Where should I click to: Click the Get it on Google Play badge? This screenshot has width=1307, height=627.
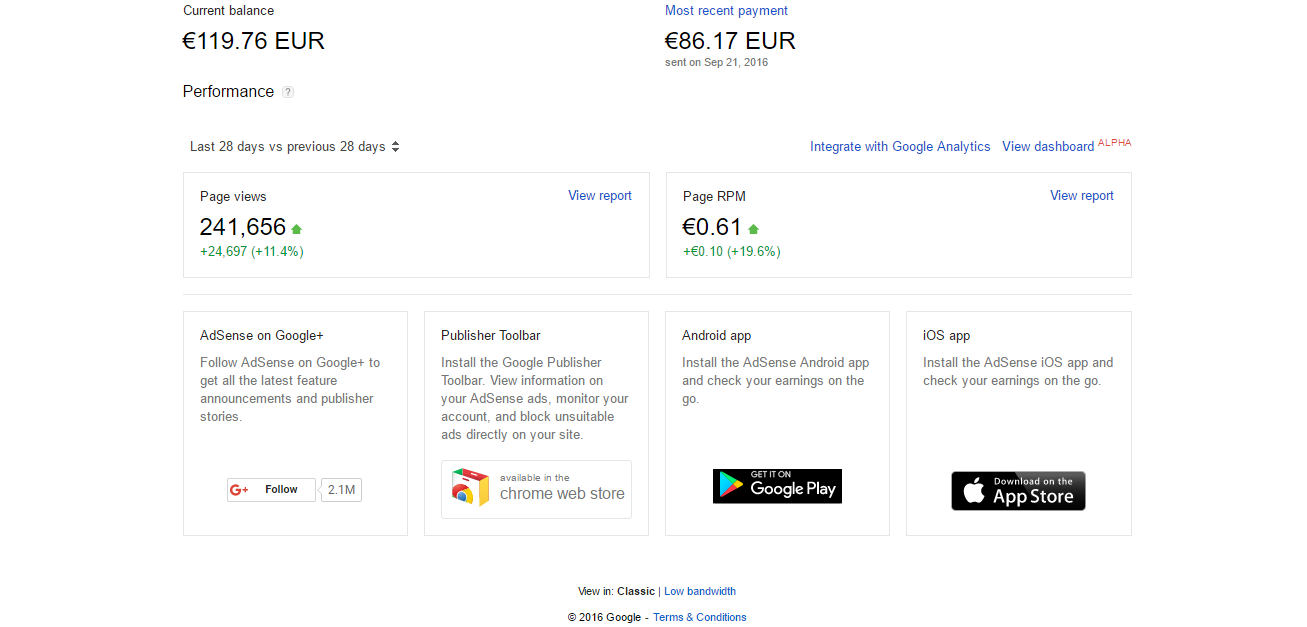[x=777, y=486]
